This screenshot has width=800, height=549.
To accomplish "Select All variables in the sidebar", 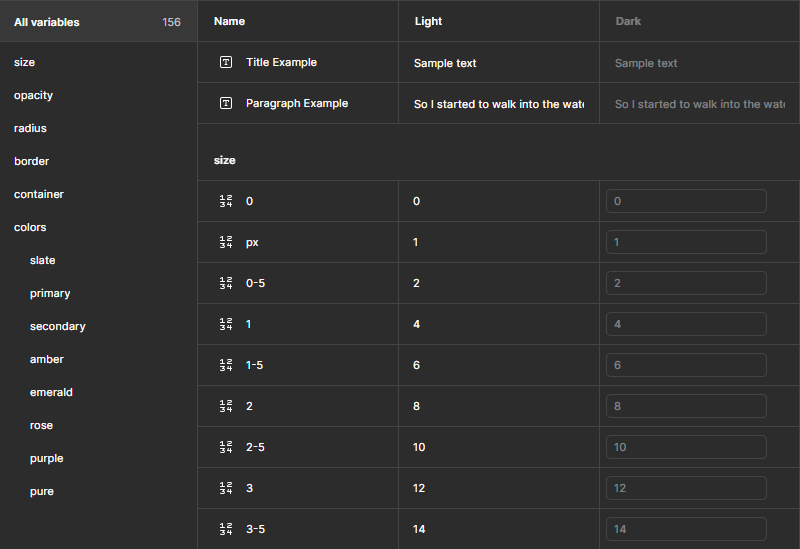I will (x=47, y=22).
